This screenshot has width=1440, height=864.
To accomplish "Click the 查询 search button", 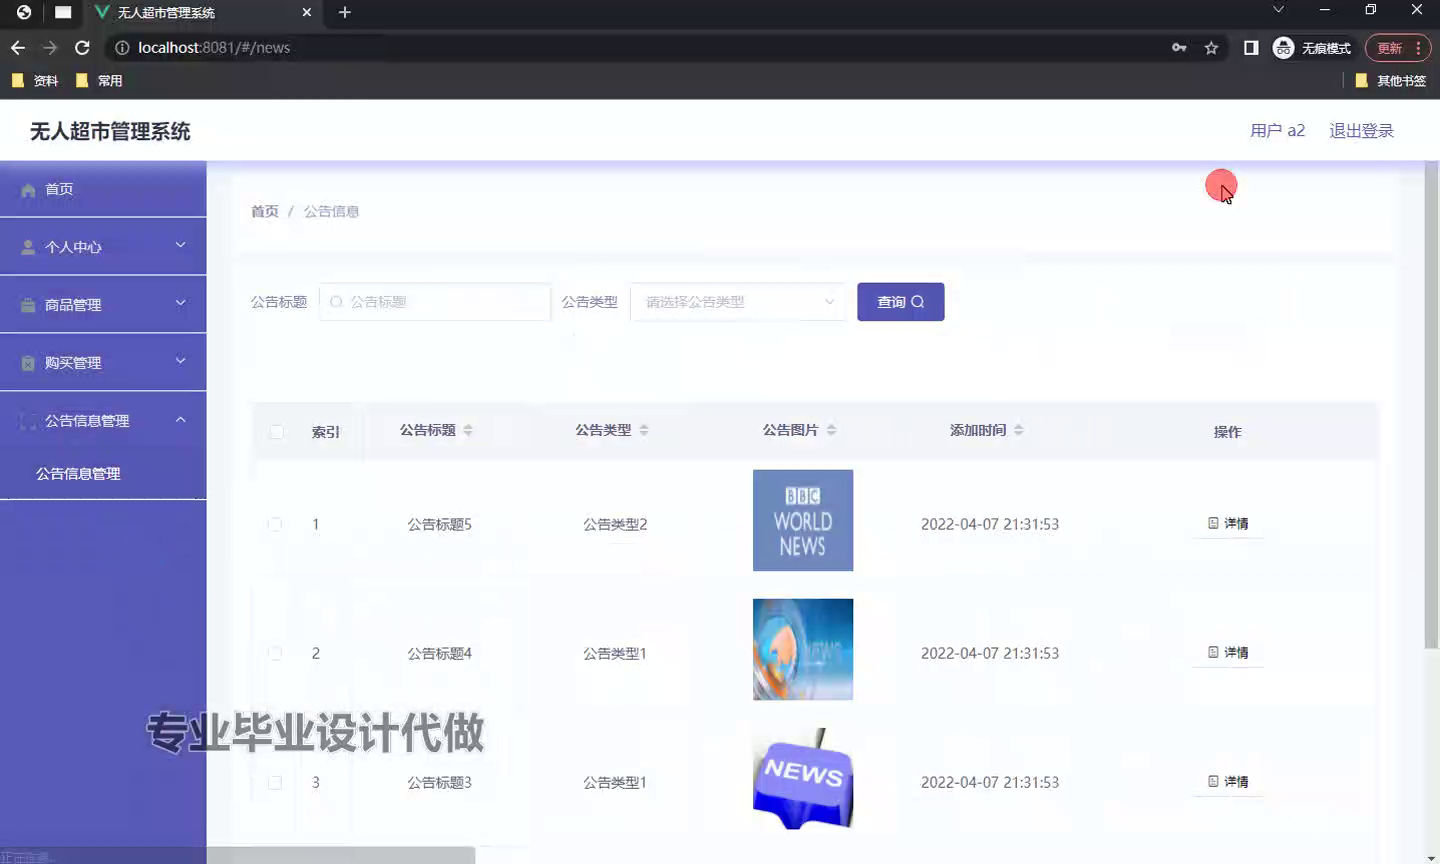I will point(900,302).
